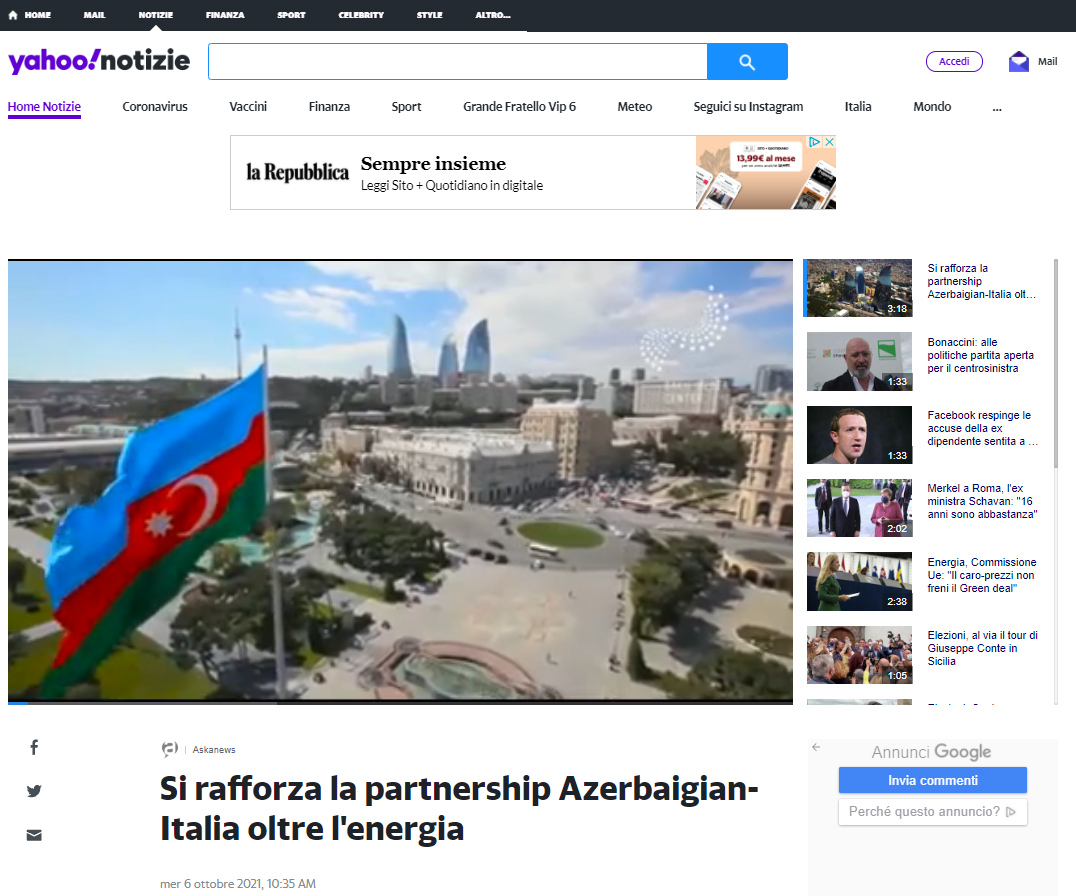This screenshot has height=896, width=1076.
Task: Open STYLE in top bar
Action: pos(430,15)
